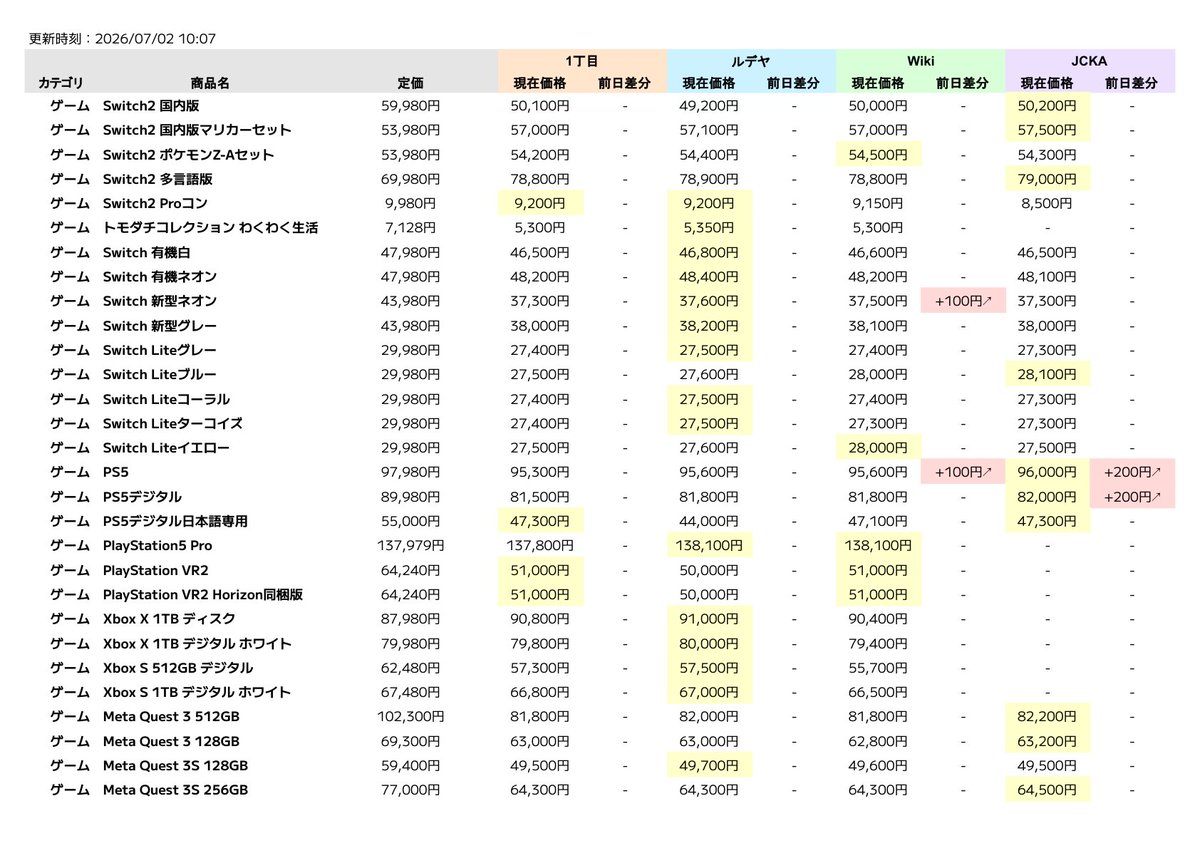Click the 102,300円 list price cell
This screenshot has height=848, width=1200.
click(x=410, y=717)
